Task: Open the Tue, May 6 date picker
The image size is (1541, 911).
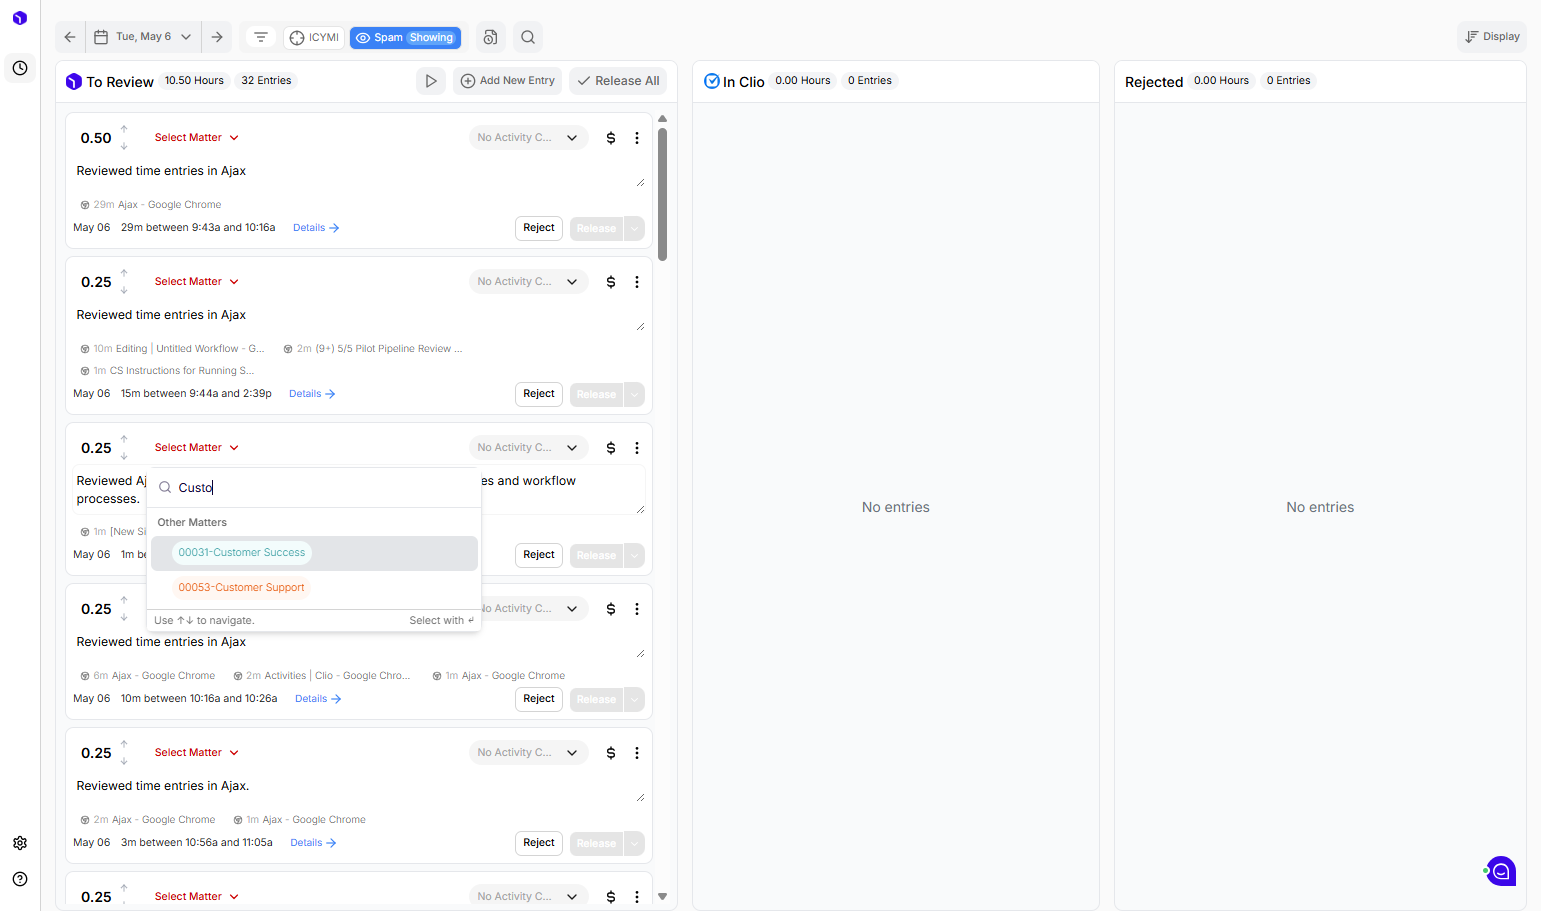Action: coord(143,37)
